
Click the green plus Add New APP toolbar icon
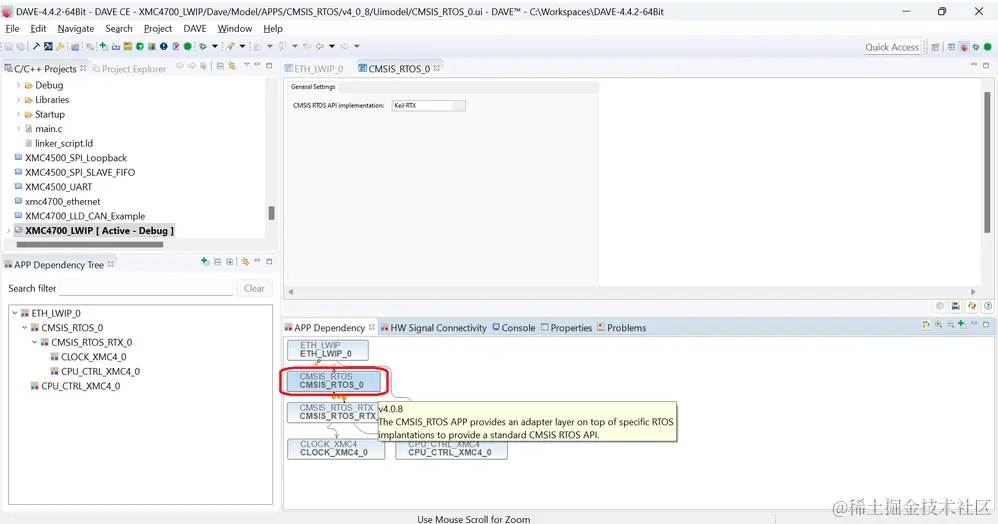(104, 46)
